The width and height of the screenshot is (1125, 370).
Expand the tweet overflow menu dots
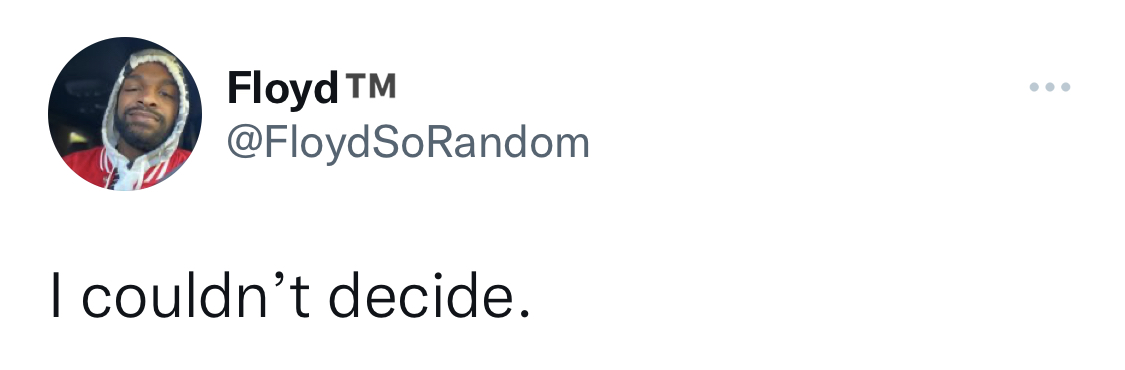tap(1050, 87)
